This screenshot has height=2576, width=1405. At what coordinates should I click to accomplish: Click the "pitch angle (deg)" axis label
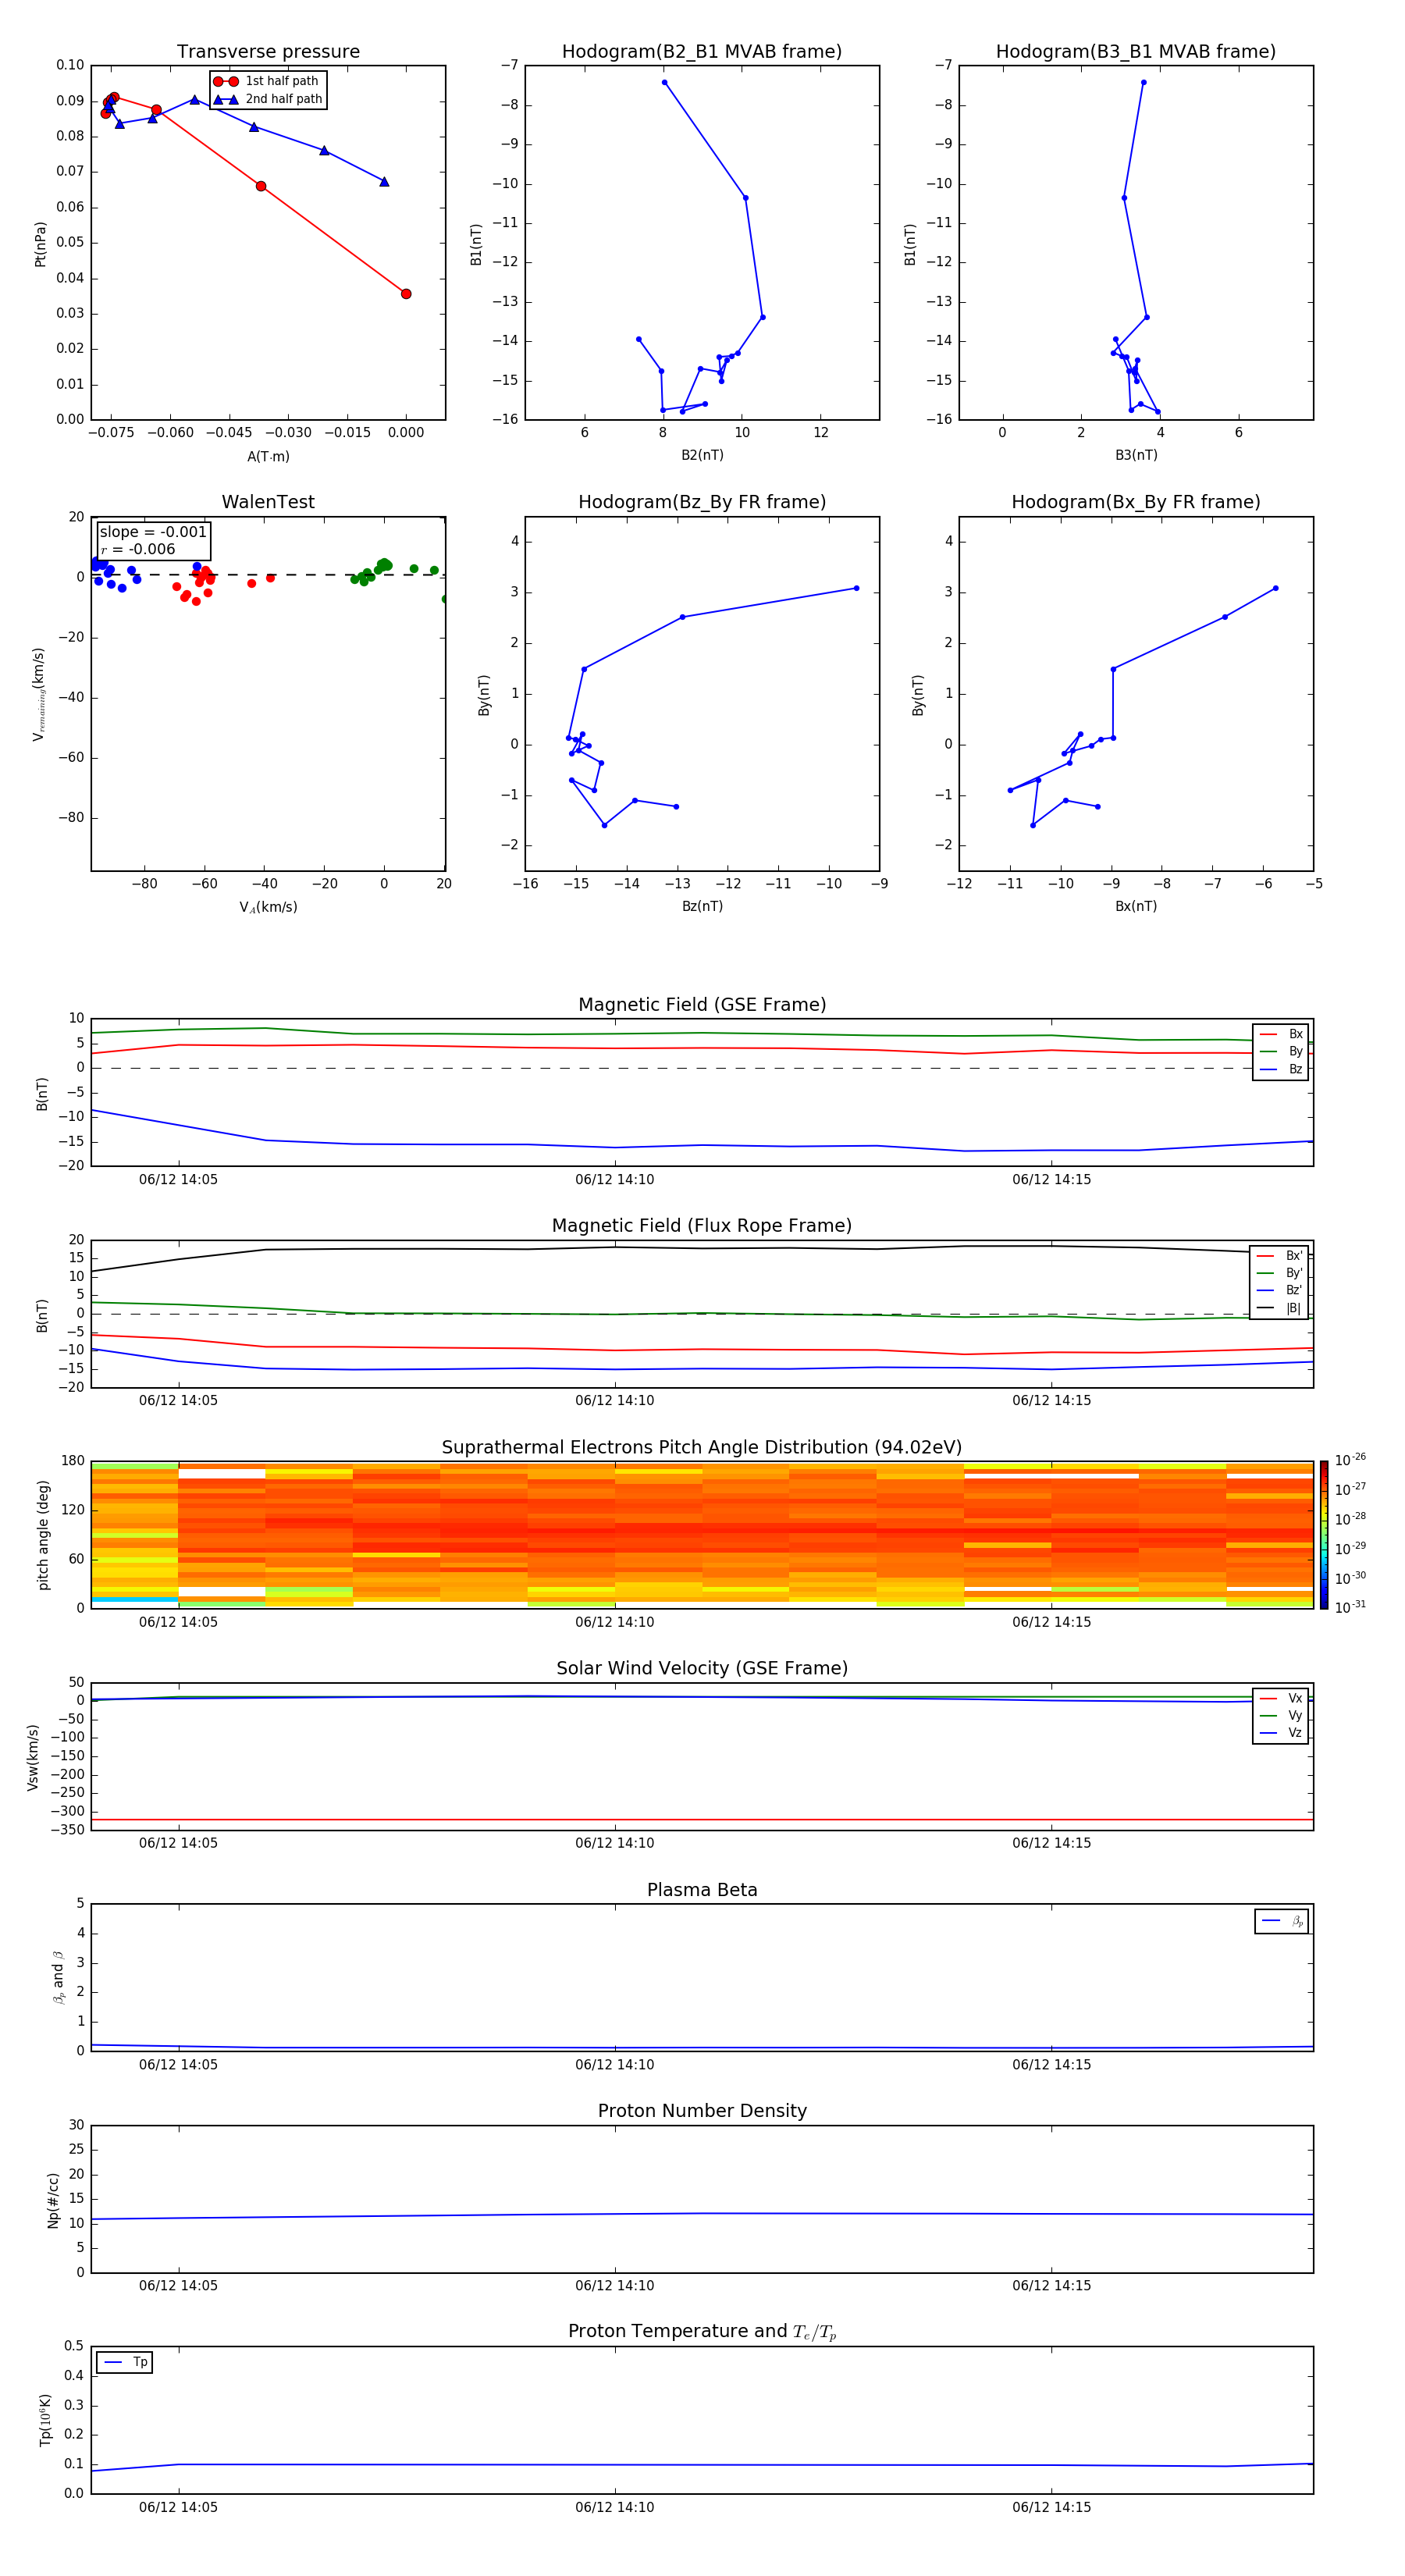coord(43,1535)
